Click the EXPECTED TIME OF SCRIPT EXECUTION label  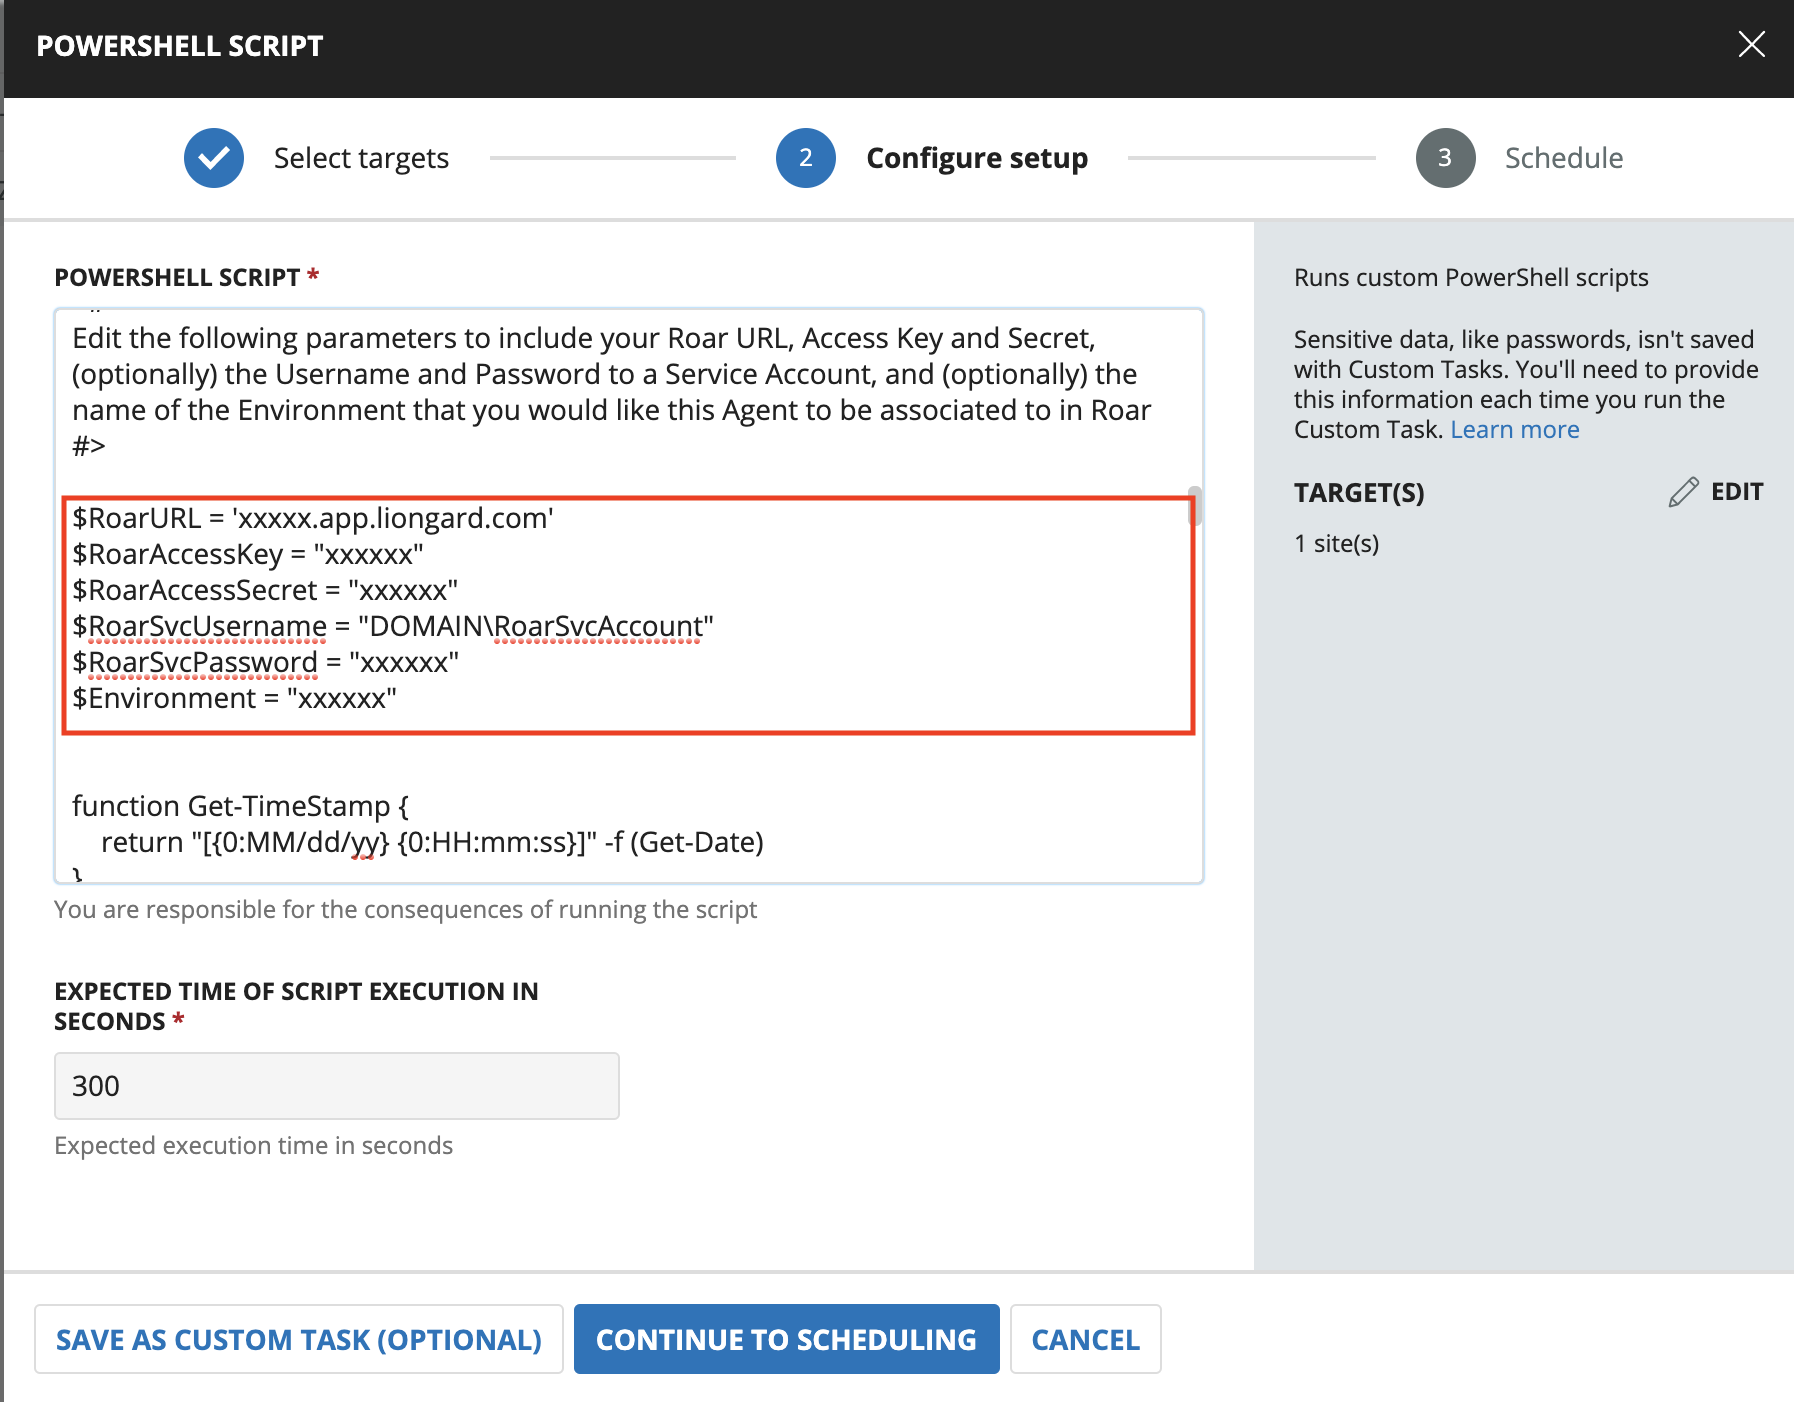coord(296,1006)
